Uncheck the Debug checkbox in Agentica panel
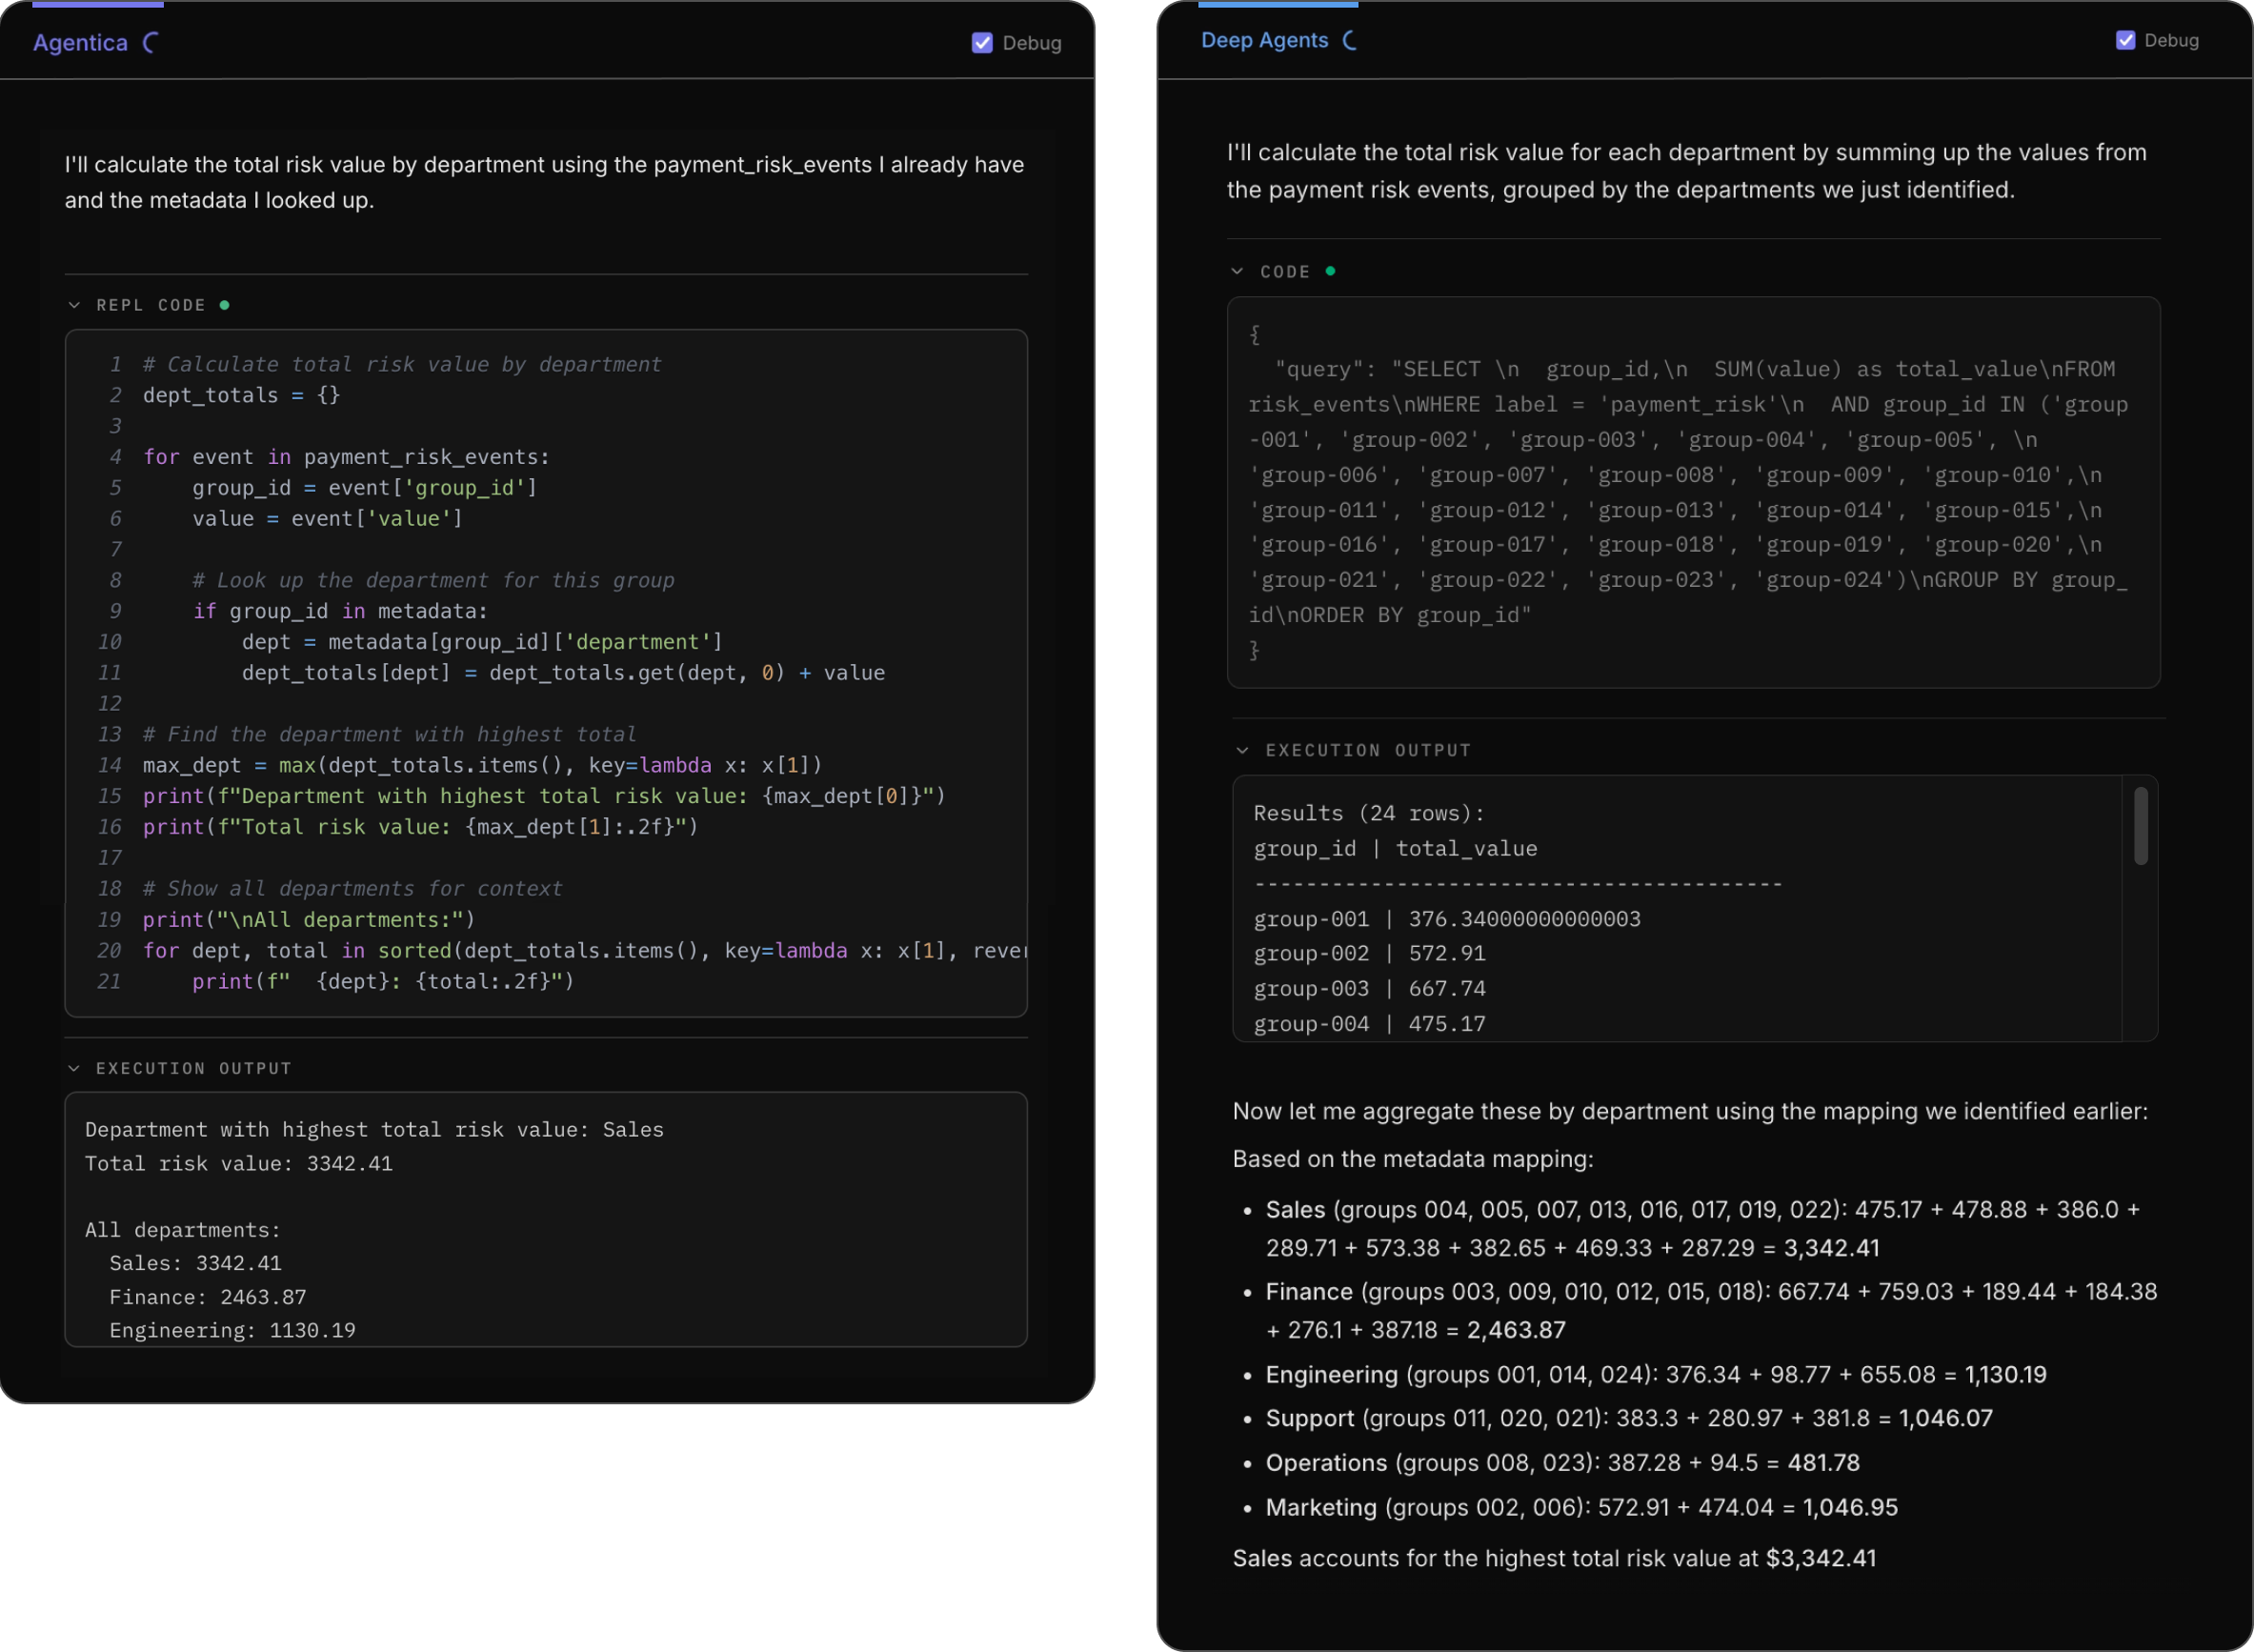This screenshot has height=1652, width=2254. [x=982, y=43]
